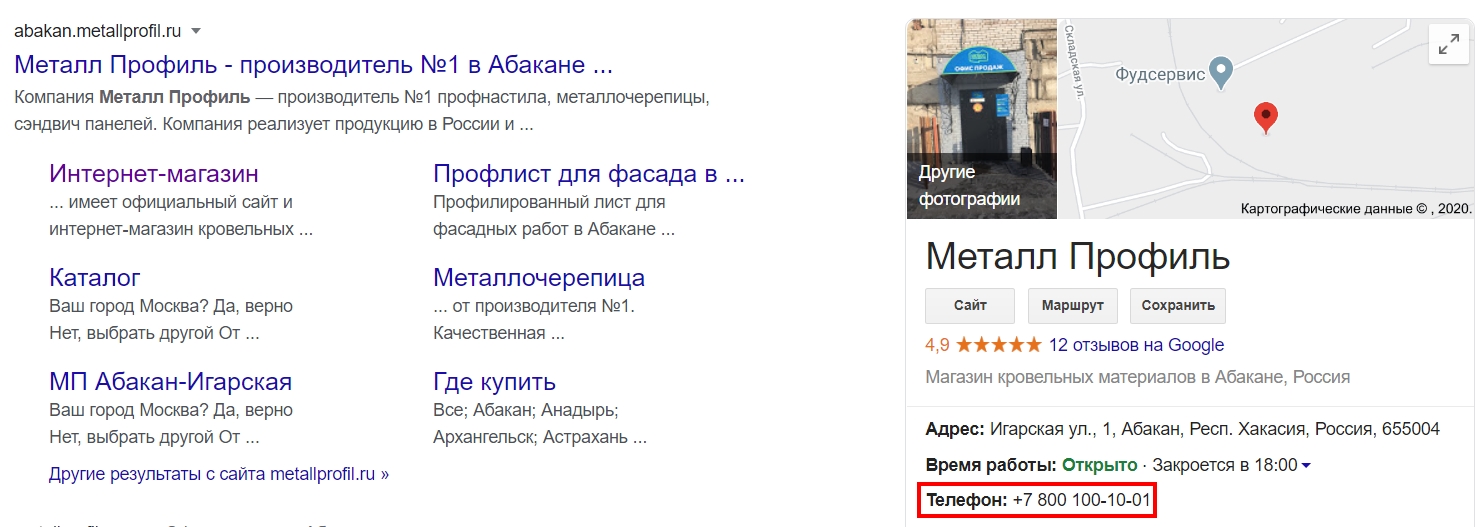
Task: Click the red location pin on the map
Action: point(1266,117)
